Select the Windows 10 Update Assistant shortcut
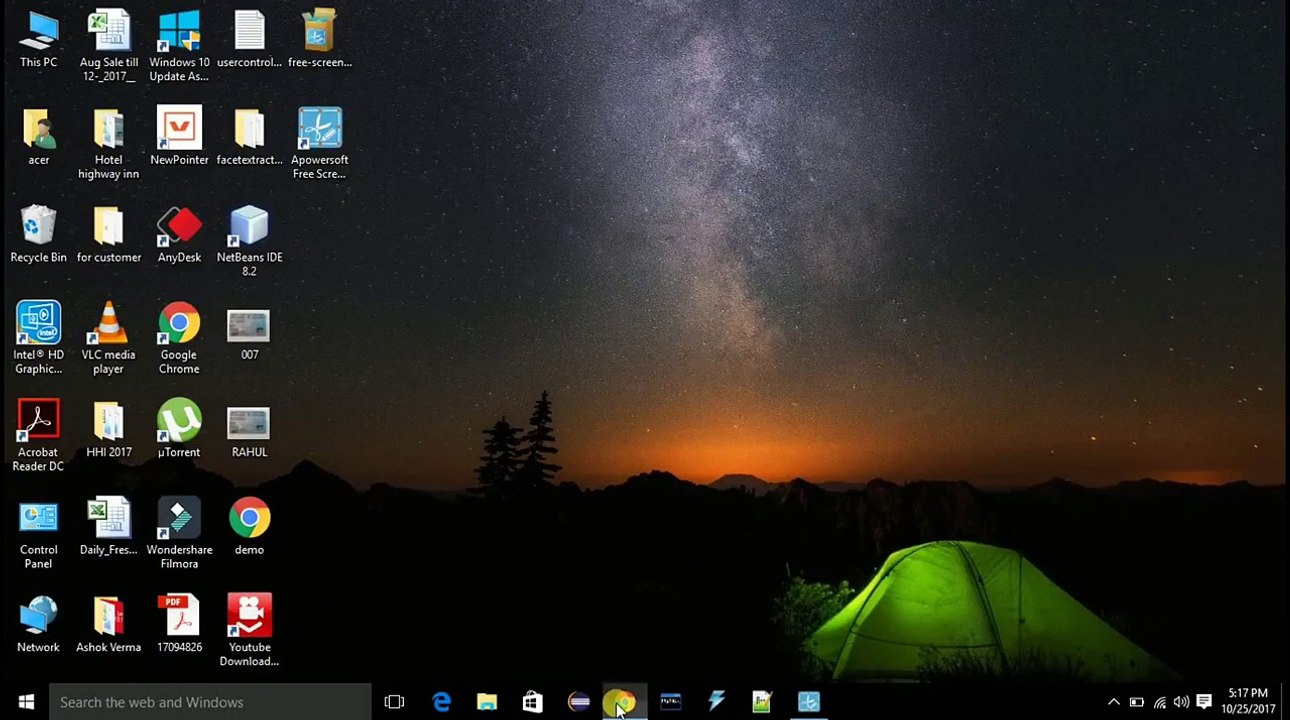Viewport: 1290px width, 720px height. (179, 46)
